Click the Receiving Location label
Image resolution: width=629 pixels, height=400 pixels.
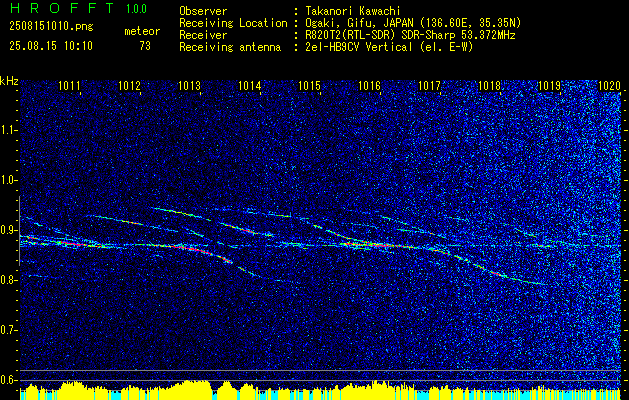pos(233,23)
